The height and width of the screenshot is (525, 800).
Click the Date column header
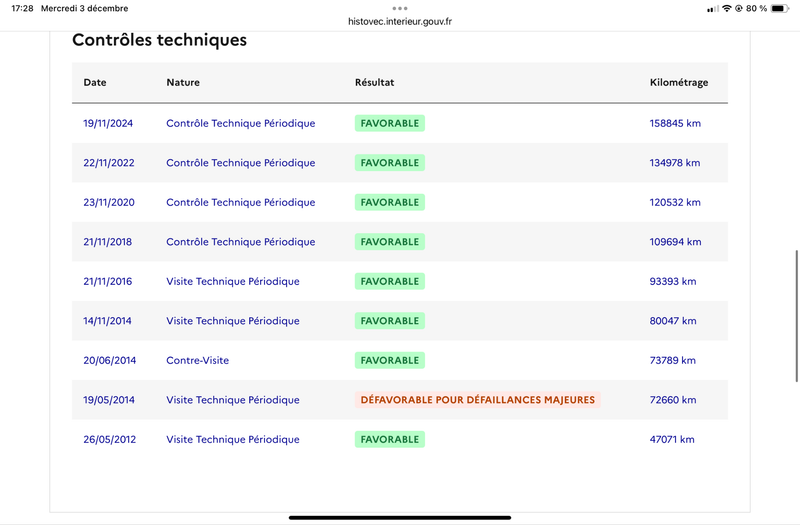click(x=95, y=82)
